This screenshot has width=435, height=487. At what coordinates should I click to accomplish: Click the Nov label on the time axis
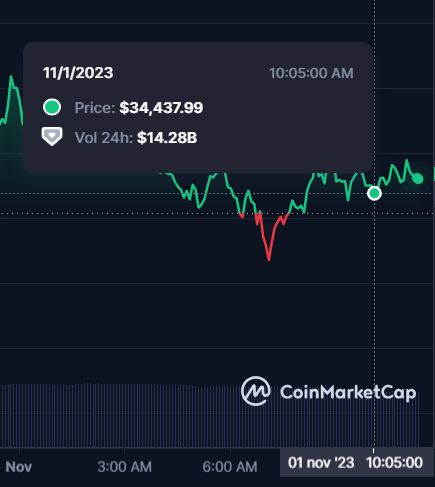click(x=19, y=467)
